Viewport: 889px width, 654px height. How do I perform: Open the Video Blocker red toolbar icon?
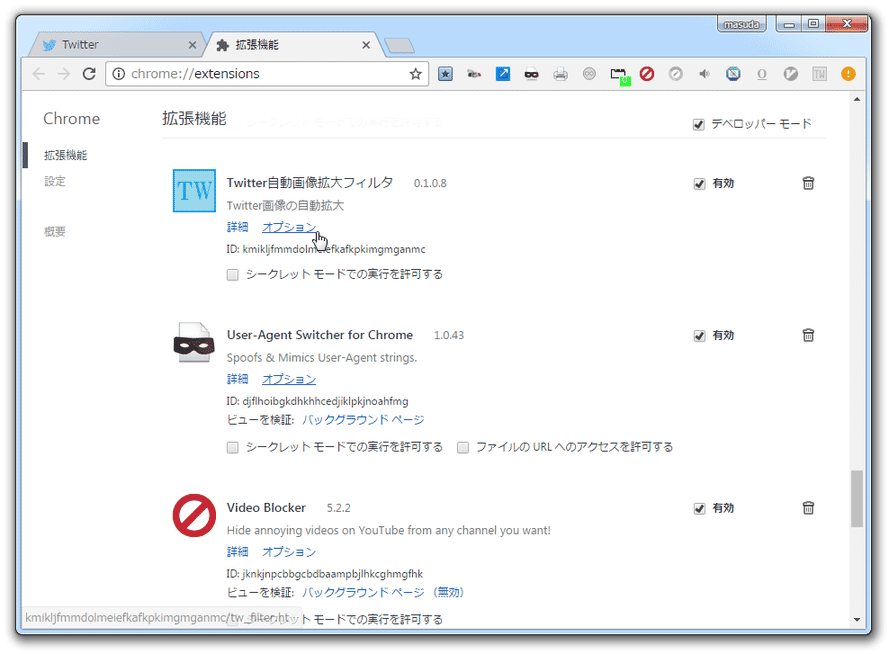point(647,74)
